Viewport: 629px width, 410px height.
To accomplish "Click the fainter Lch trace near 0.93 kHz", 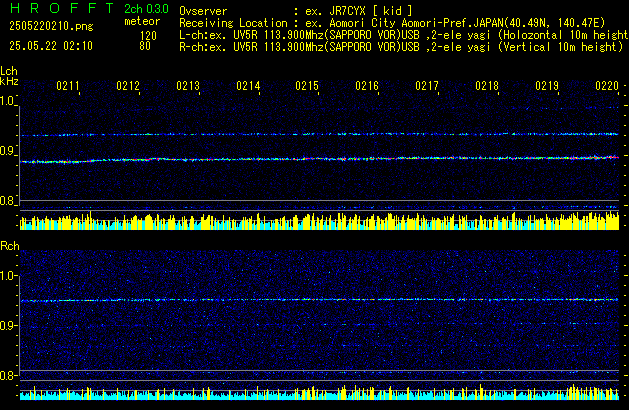I will pyautogui.click(x=319, y=134).
